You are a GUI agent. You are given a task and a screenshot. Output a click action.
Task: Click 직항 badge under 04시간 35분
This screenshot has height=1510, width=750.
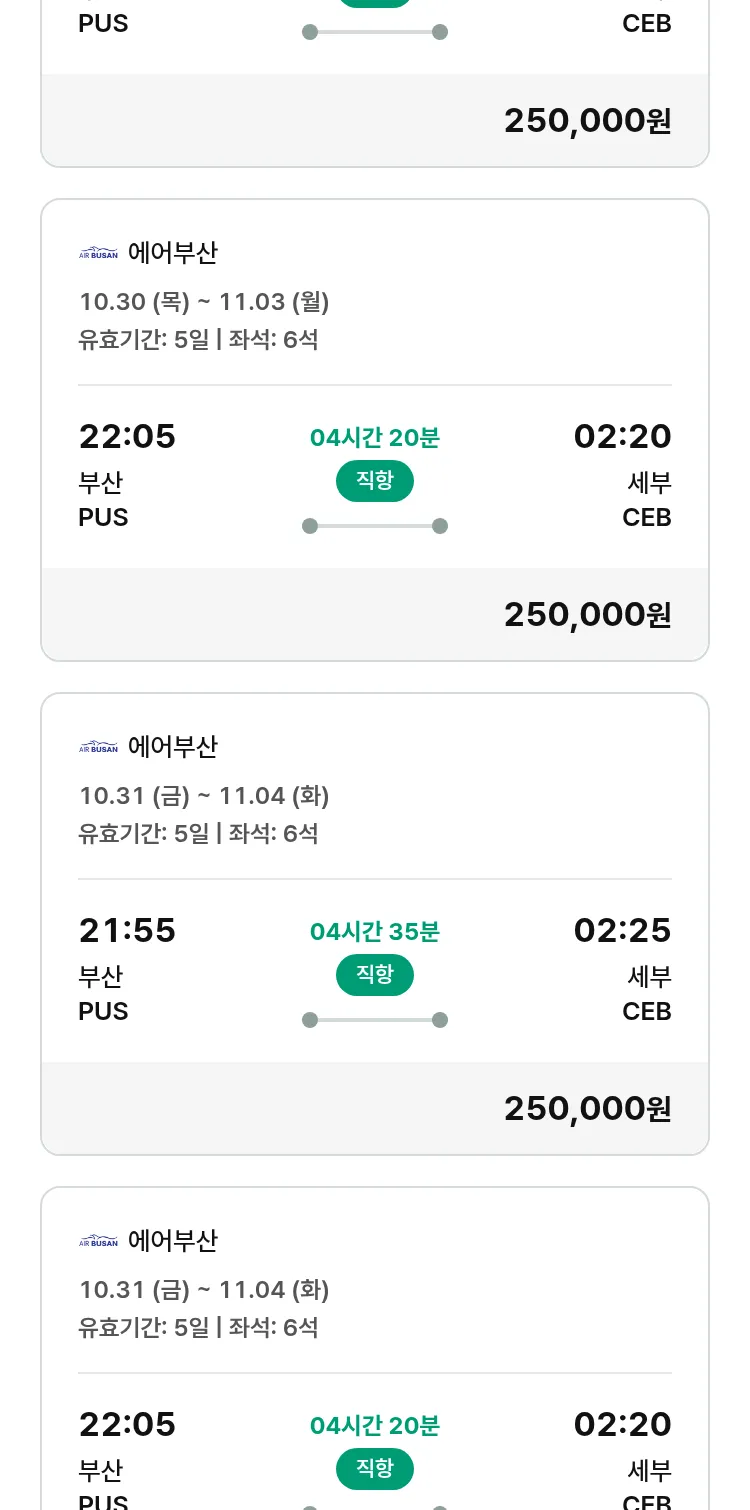point(375,975)
